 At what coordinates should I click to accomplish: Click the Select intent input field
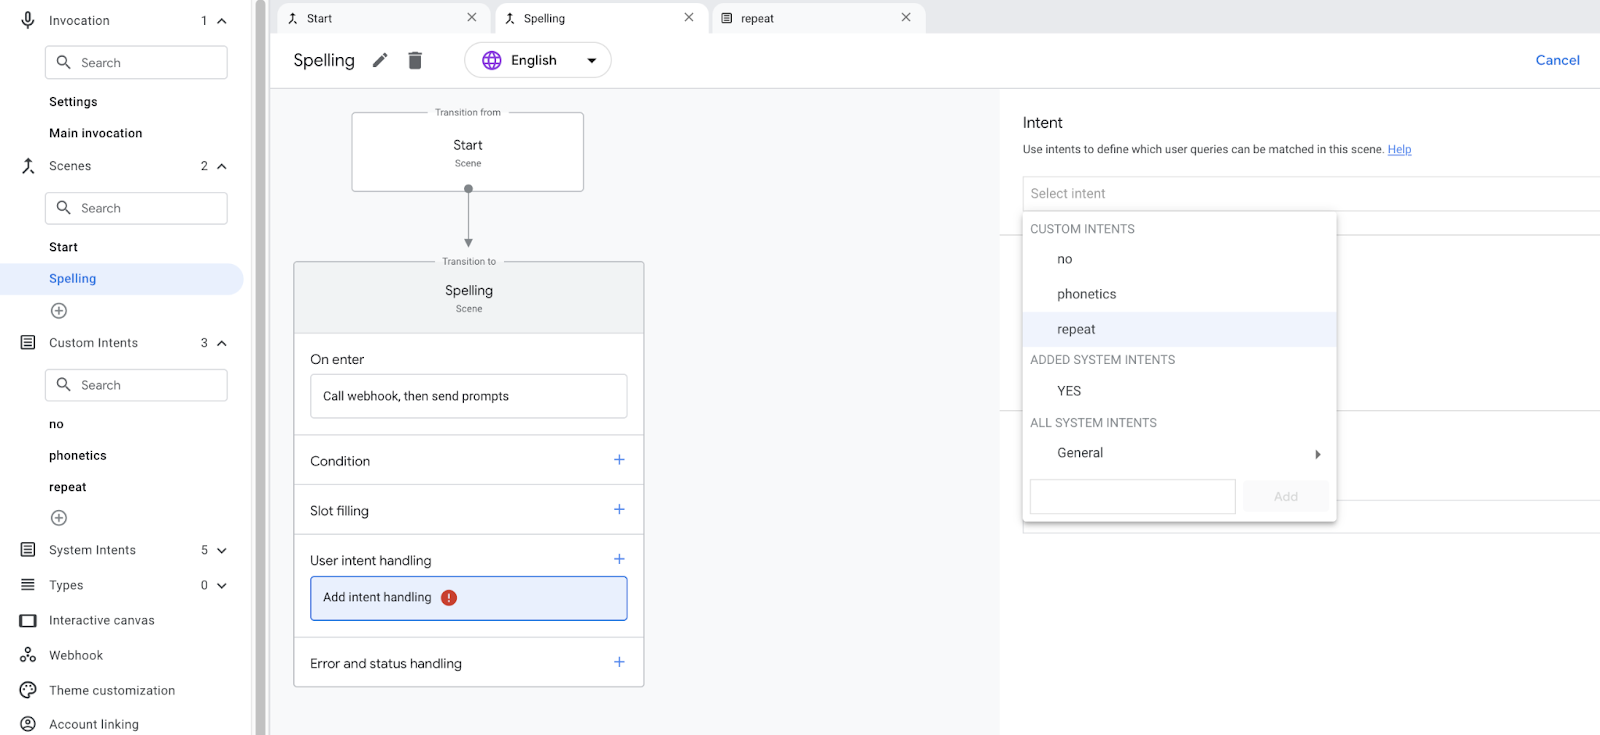[1300, 194]
